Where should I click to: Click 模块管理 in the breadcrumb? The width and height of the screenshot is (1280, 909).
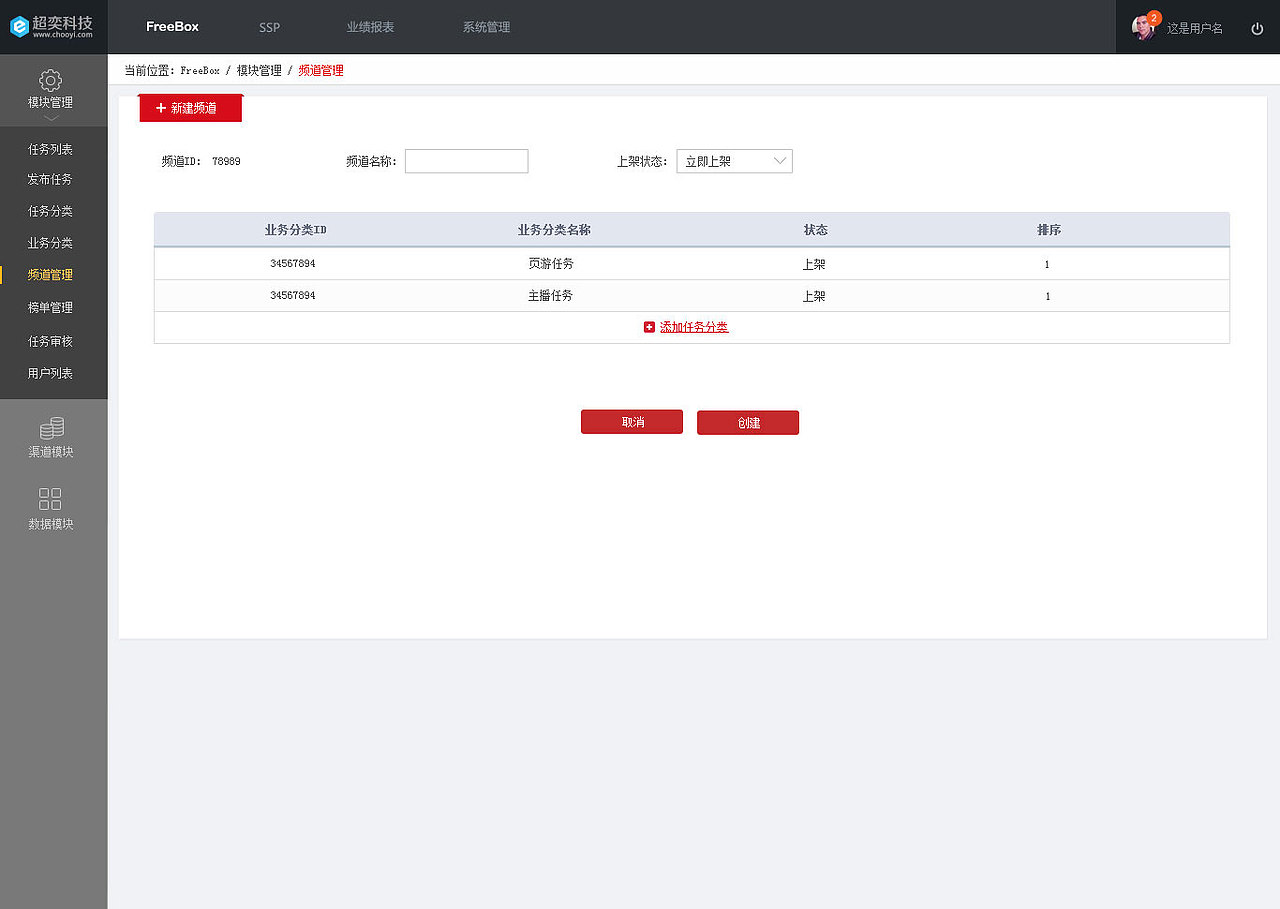tap(259, 71)
